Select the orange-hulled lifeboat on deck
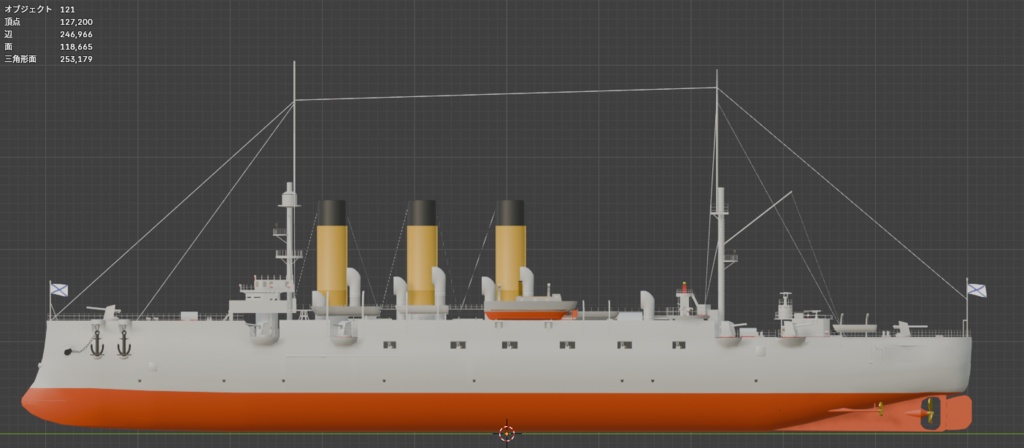 (530, 308)
